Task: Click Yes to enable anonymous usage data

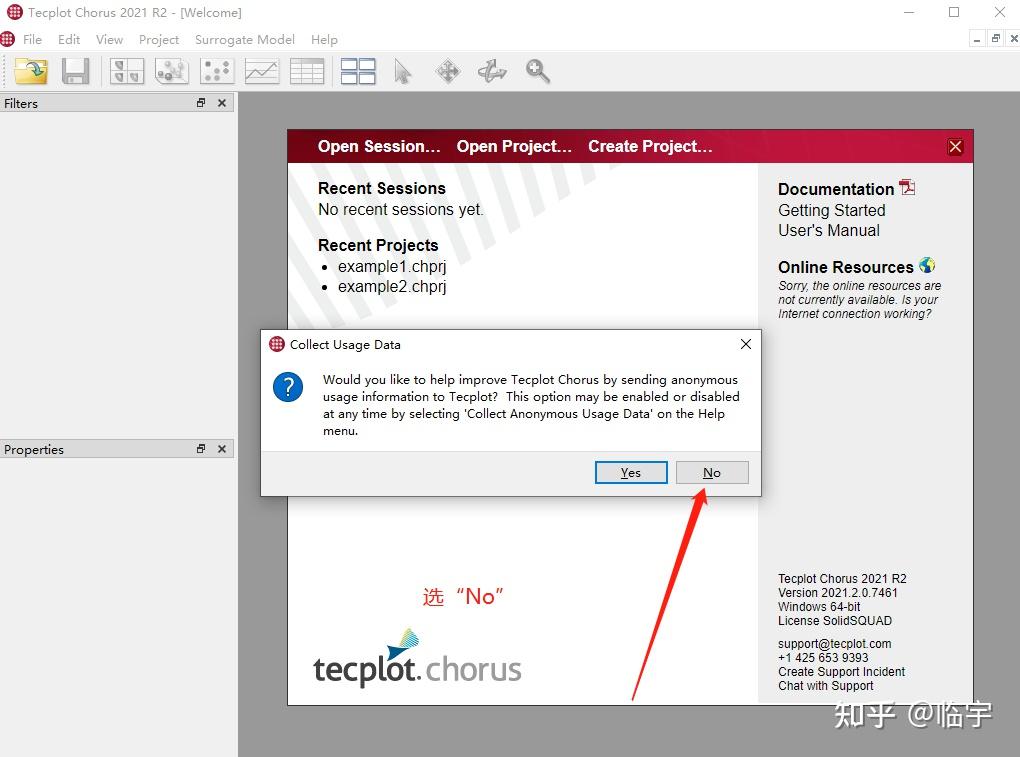Action: pos(630,472)
